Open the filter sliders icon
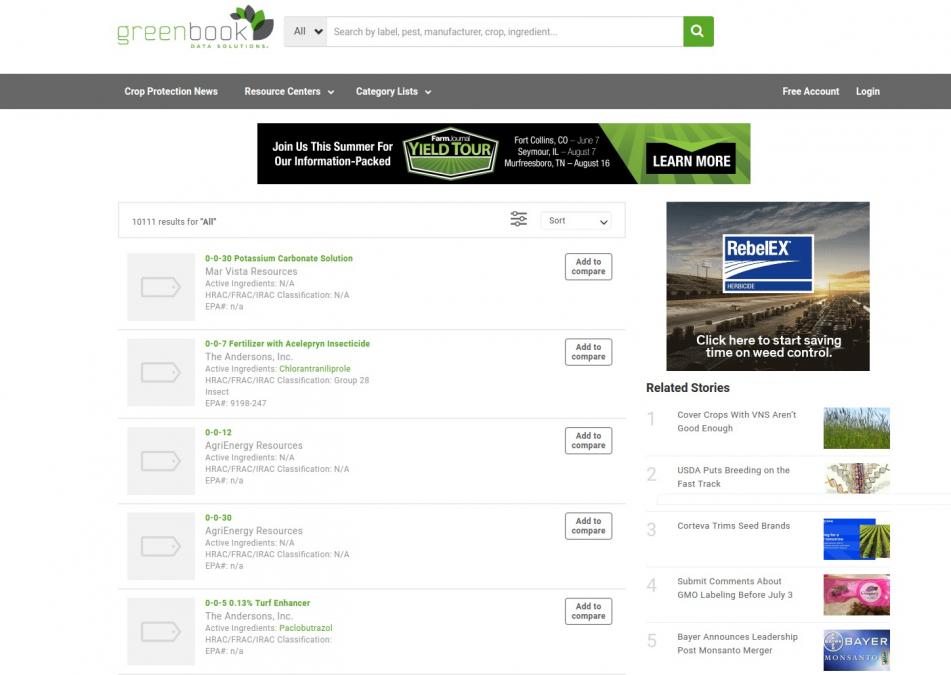This screenshot has width=951, height=675. click(x=519, y=219)
